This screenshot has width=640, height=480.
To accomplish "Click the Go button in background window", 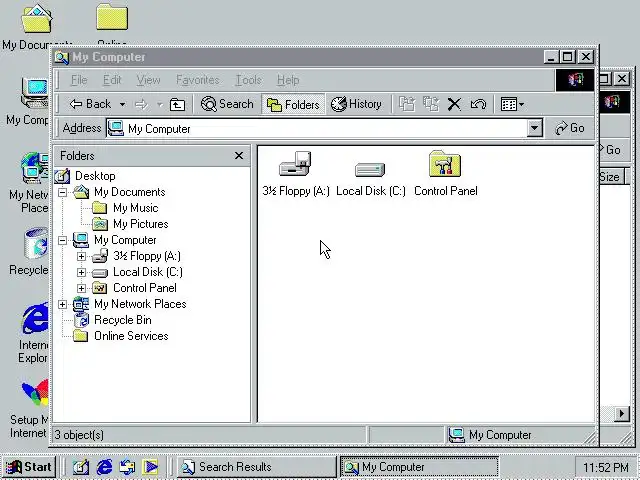I will (x=611, y=150).
